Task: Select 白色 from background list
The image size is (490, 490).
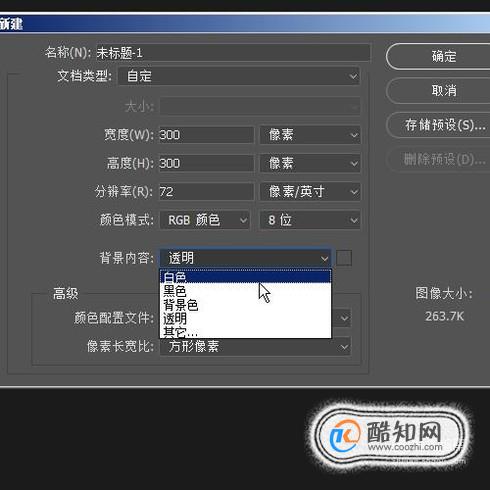Action: click(x=246, y=277)
